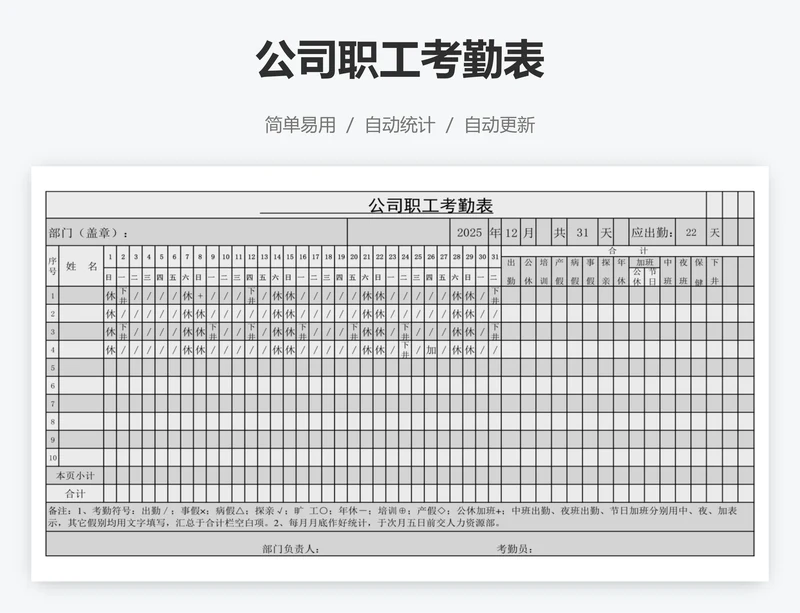Click the tagline text 自动更新

pos(499,125)
